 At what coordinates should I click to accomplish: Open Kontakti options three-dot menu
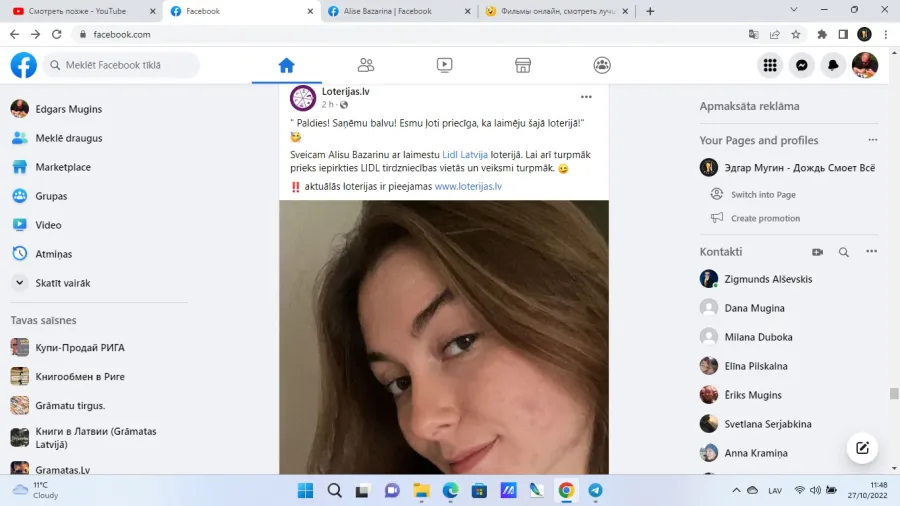pyautogui.click(x=871, y=251)
